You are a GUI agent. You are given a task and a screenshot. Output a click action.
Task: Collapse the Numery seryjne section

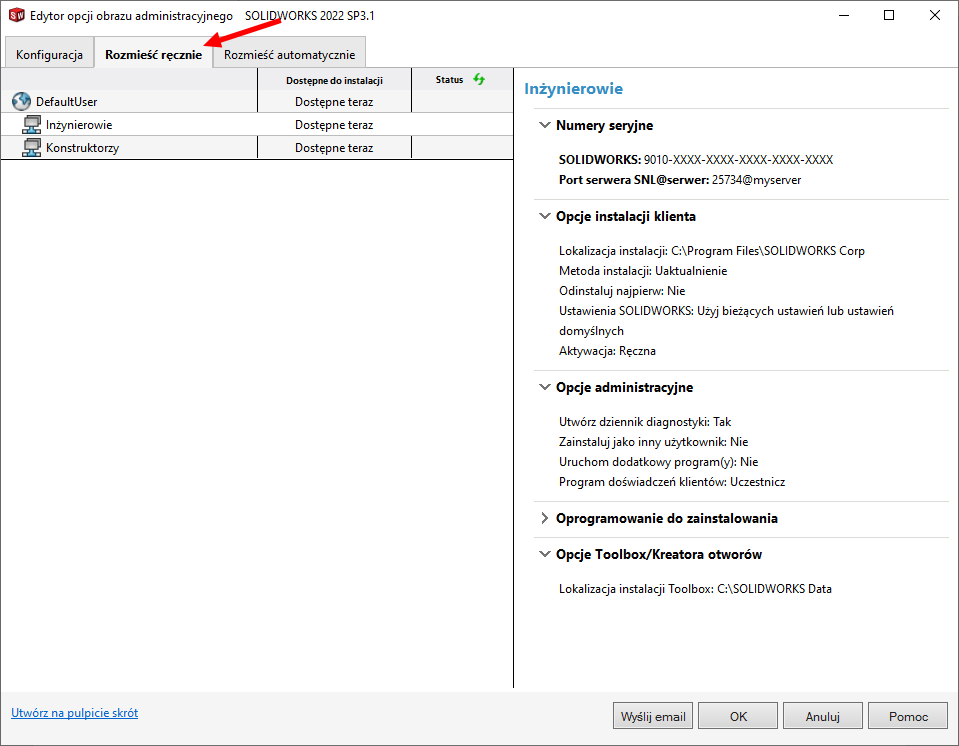click(545, 126)
